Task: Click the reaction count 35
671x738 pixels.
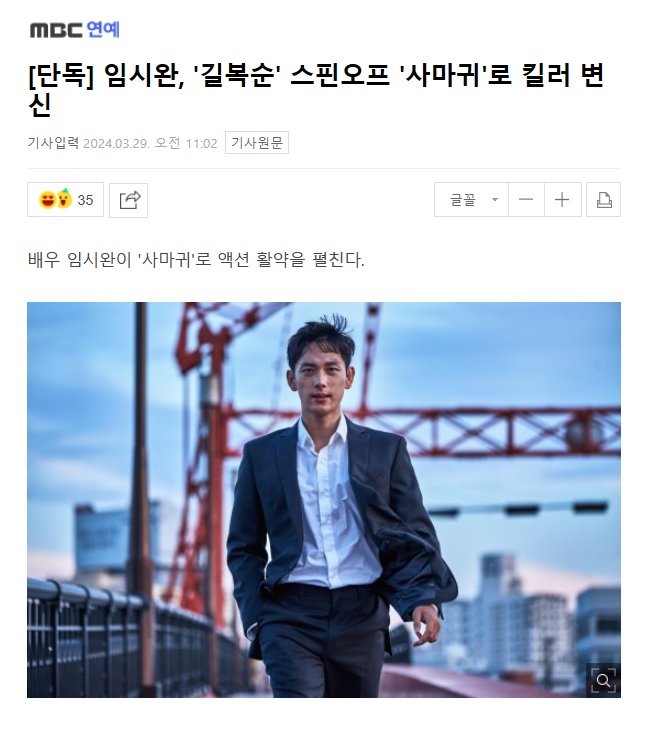Action: (85, 200)
